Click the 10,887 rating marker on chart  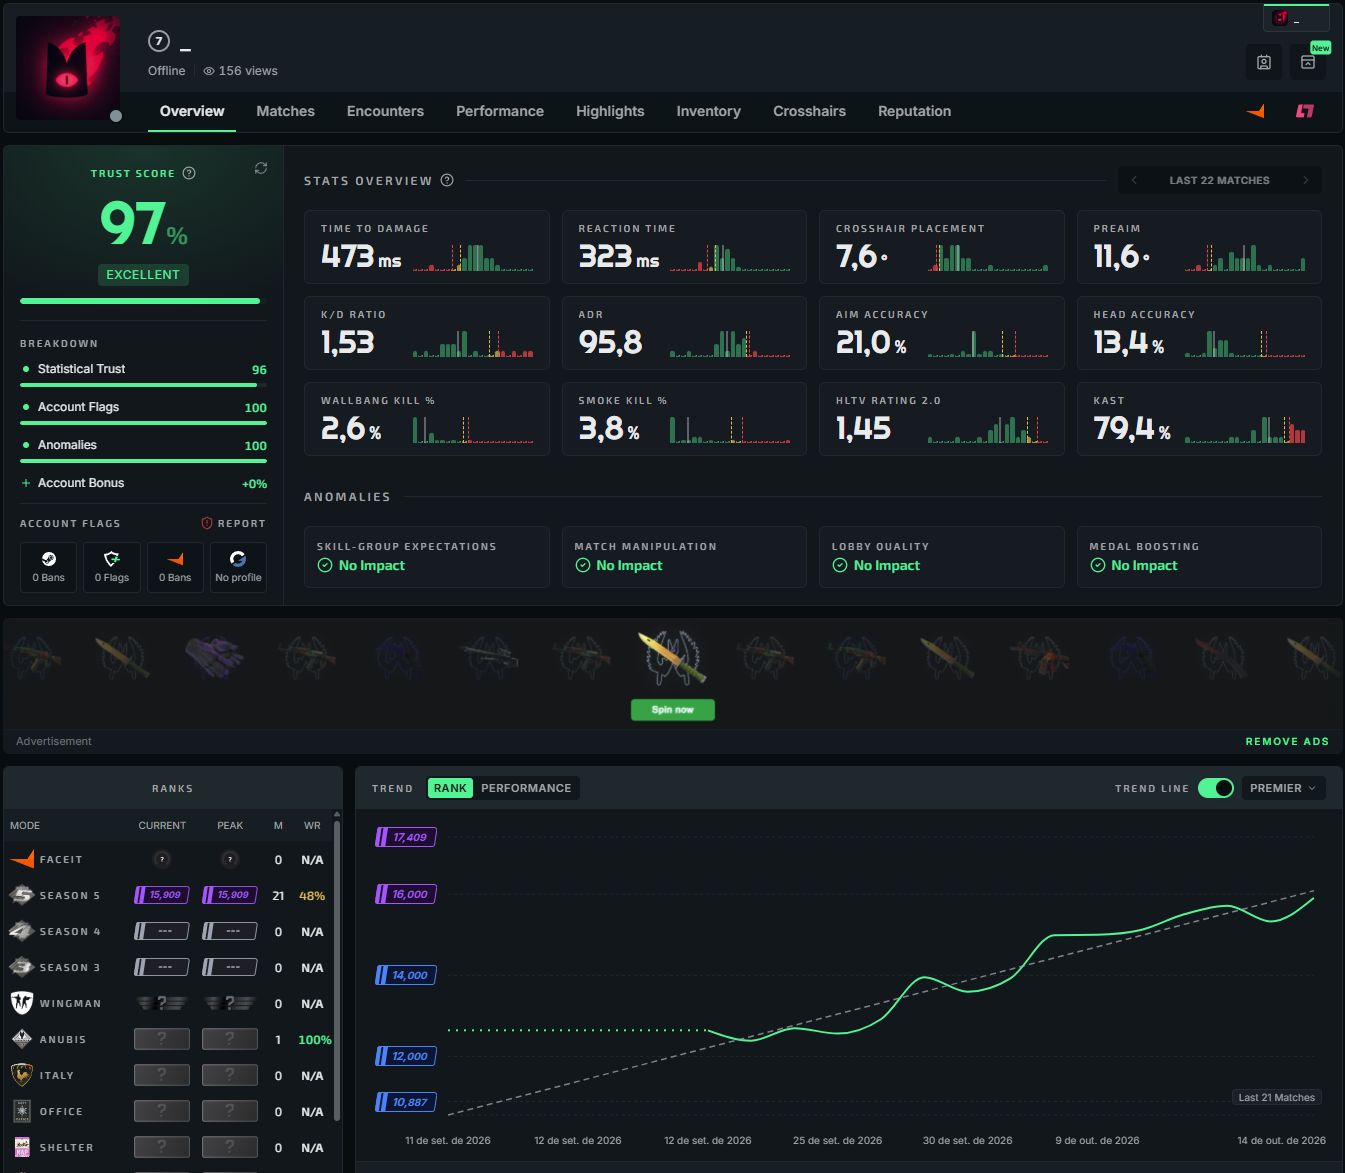[405, 1102]
